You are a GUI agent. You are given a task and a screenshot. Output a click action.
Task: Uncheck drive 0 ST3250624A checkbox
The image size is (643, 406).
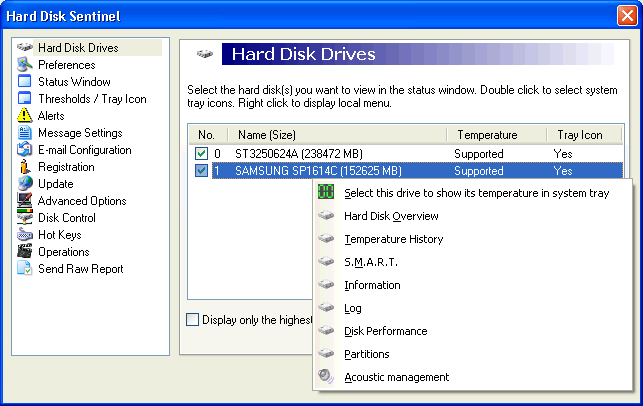201,154
